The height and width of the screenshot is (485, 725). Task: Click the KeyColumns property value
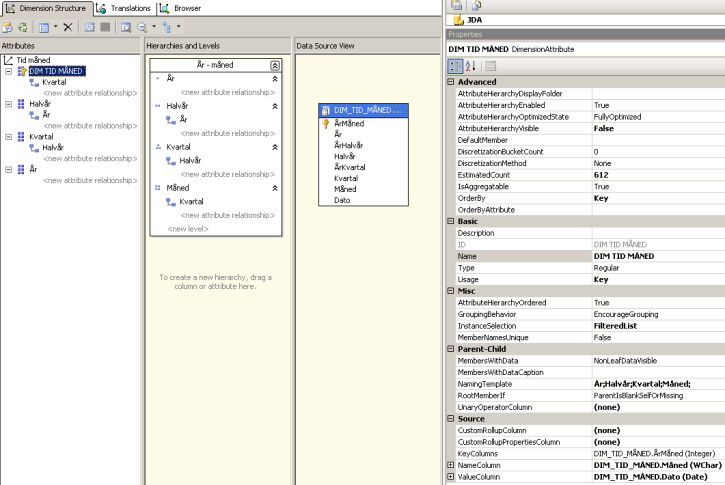[658, 454]
